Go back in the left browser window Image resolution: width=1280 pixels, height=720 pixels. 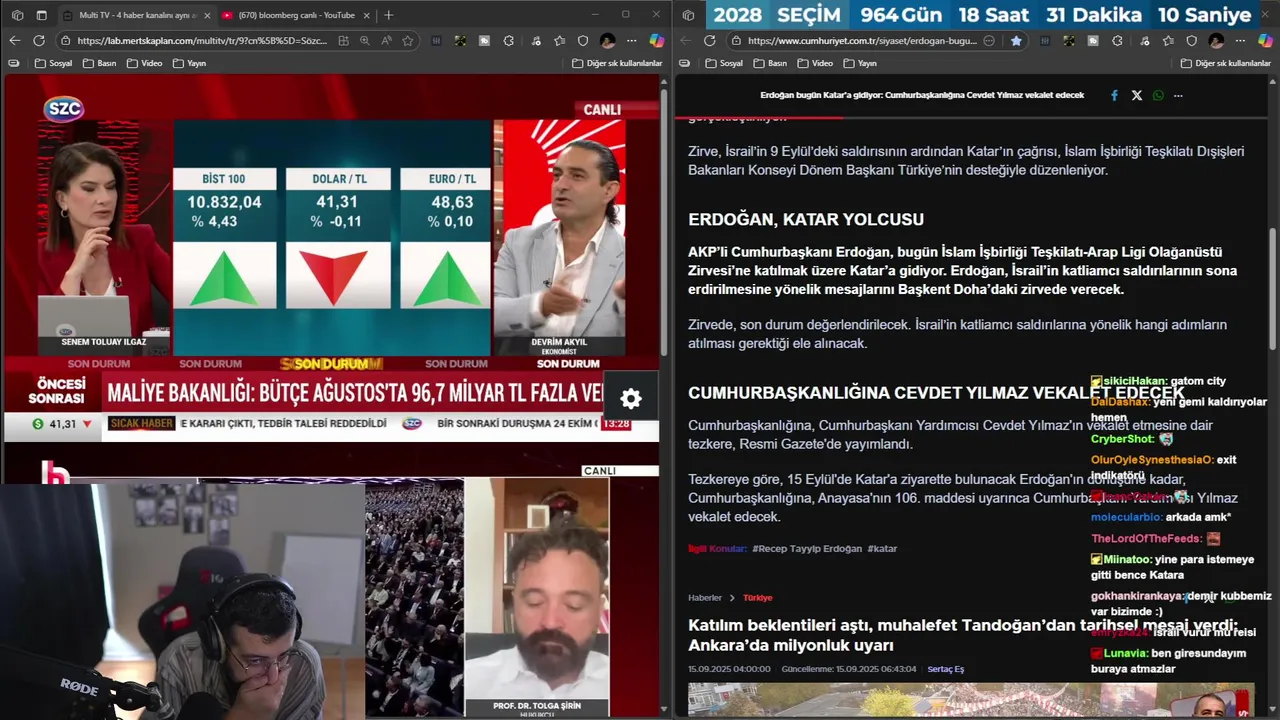point(14,40)
